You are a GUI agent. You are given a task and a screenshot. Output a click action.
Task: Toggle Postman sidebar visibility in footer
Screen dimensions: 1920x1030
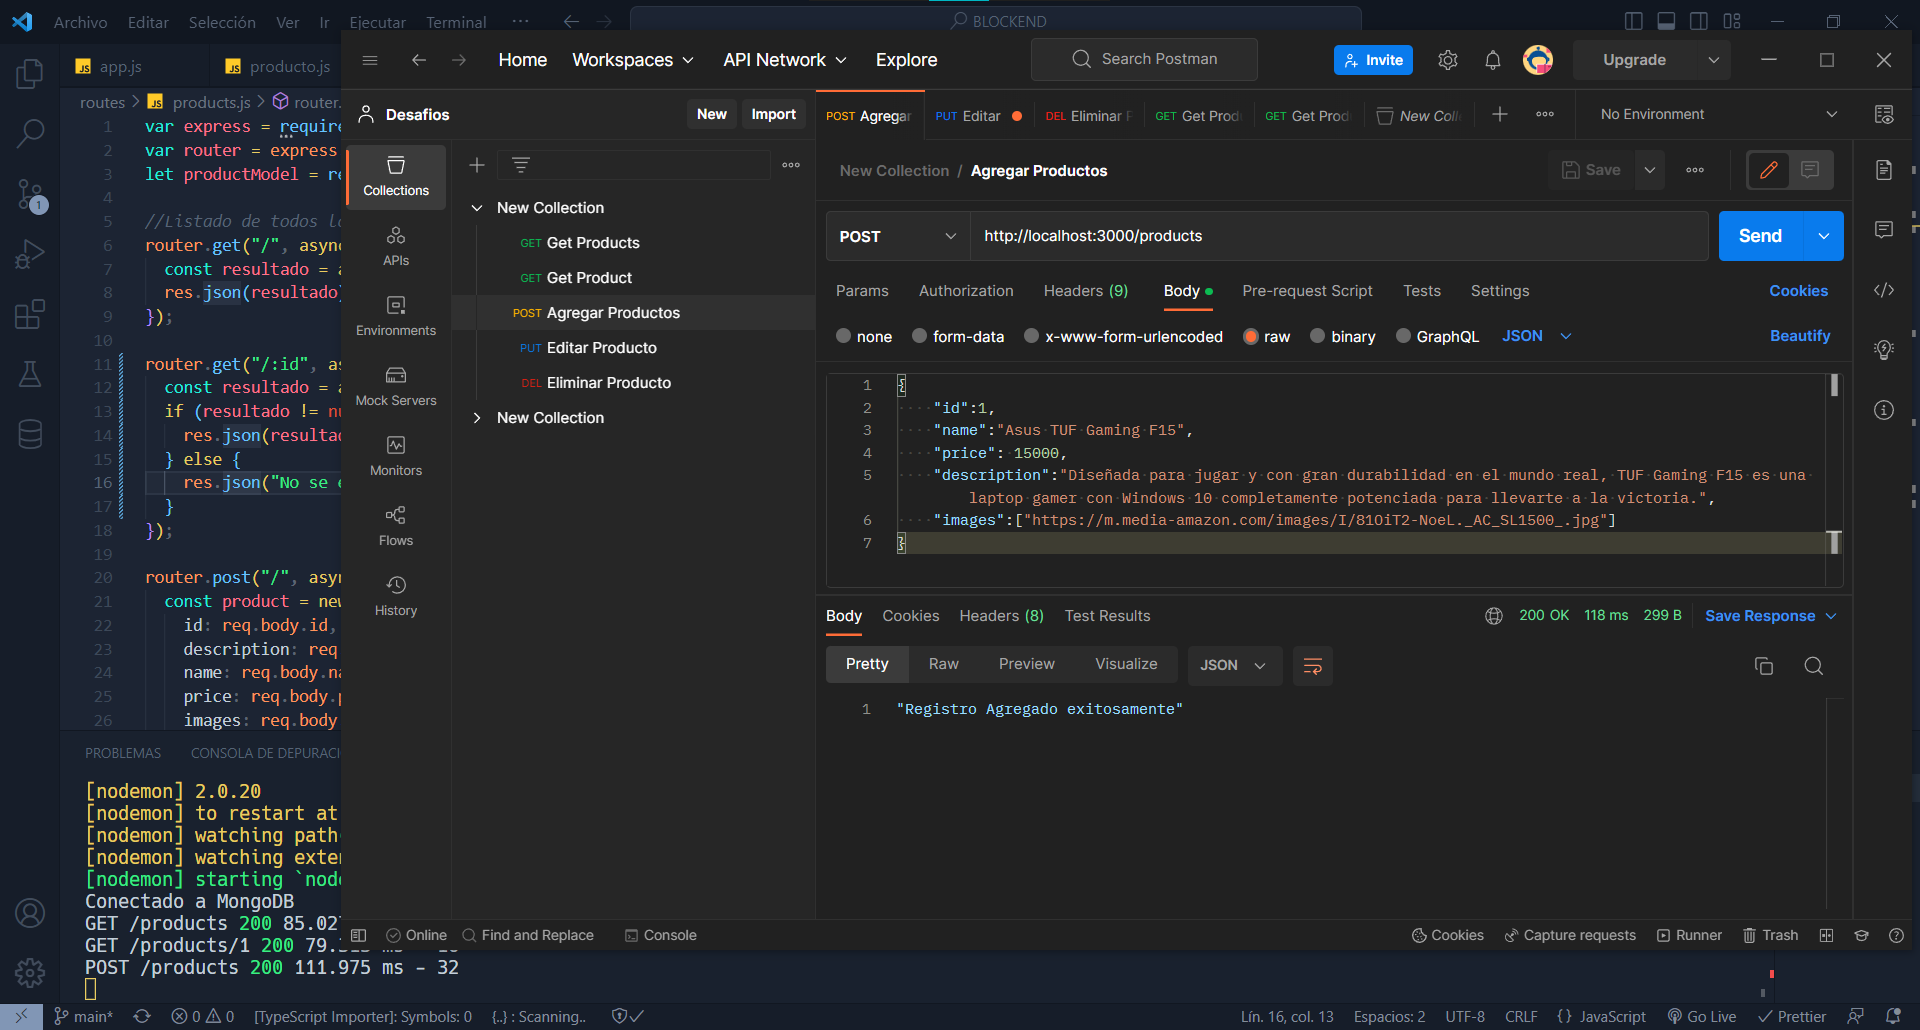click(x=359, y=936)
